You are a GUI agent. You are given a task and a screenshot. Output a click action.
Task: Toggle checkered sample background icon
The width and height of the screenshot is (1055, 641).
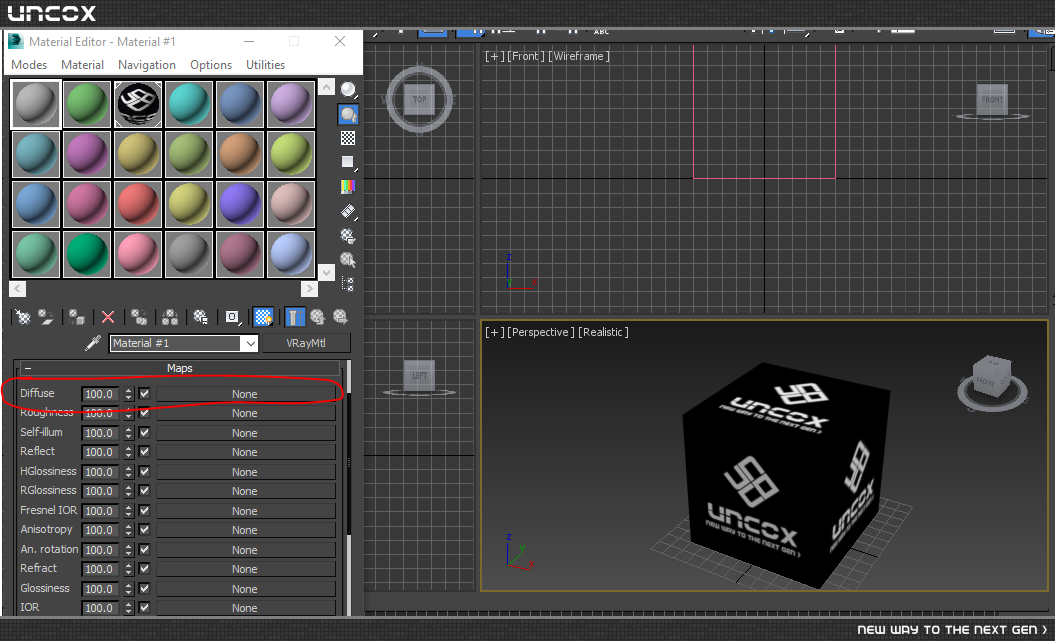pyautogui.click(x=348, y=138)
